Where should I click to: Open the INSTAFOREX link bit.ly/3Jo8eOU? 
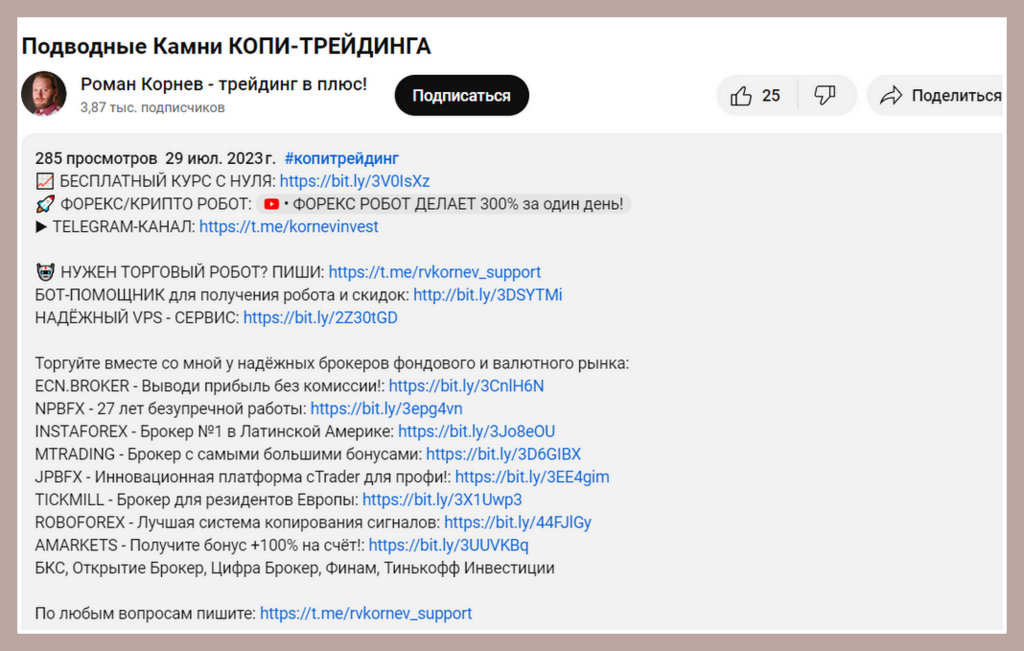tap(478, 431)
